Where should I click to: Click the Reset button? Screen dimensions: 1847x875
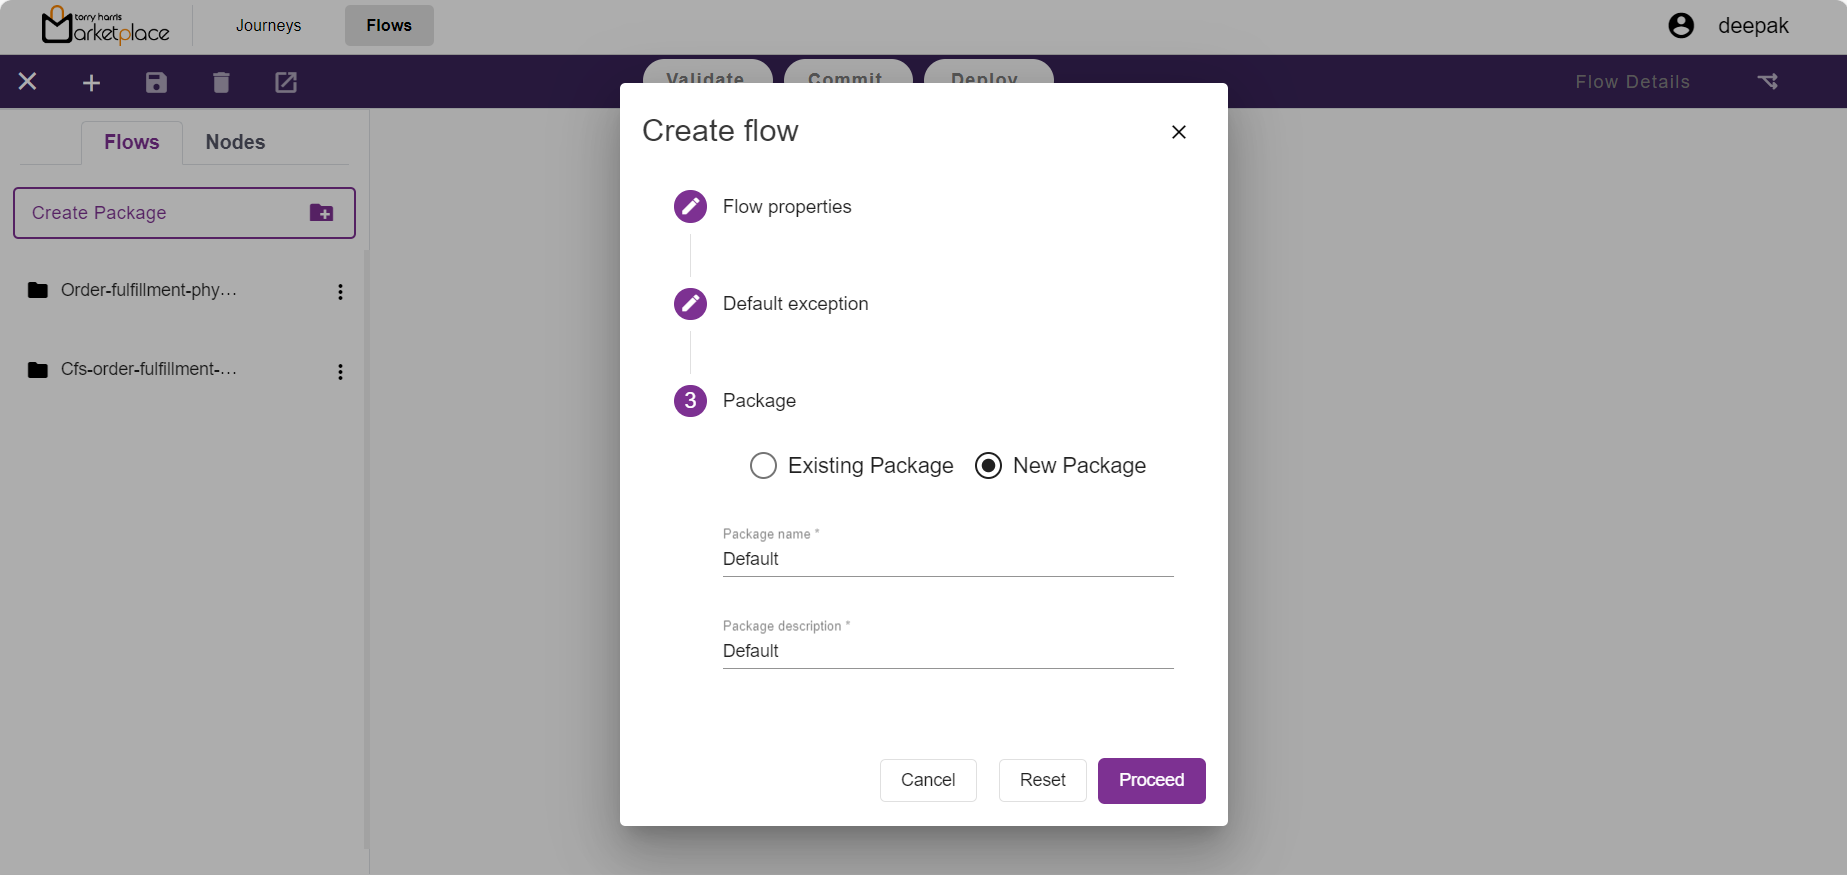click(1042, 780)
